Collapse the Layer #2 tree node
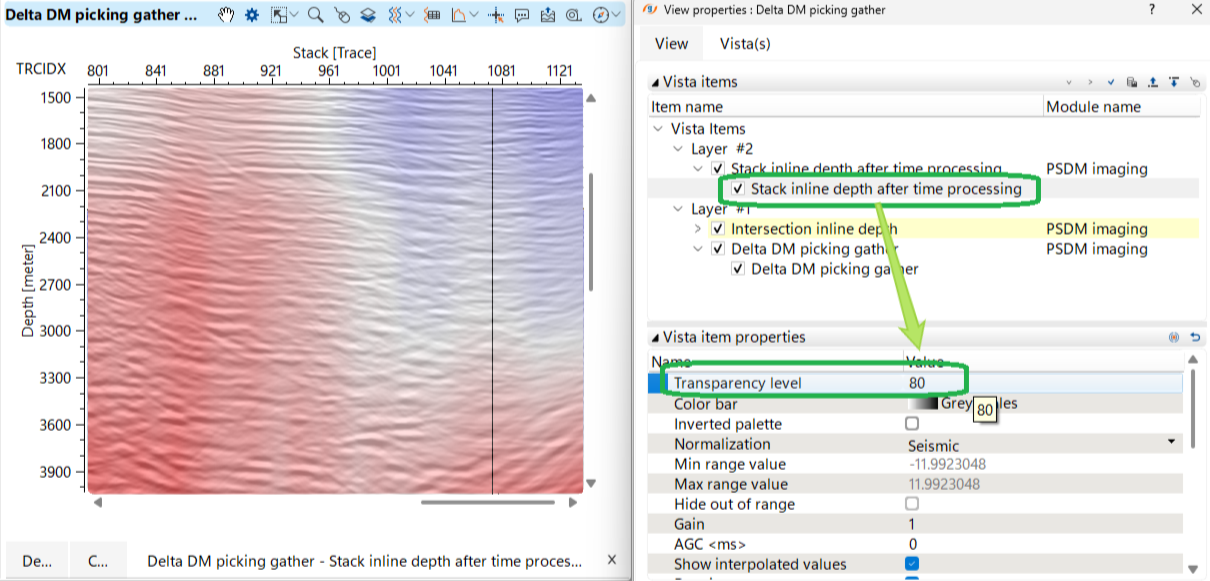The height and width of the screenshot is (581, 1210). [x=678, y=149]
